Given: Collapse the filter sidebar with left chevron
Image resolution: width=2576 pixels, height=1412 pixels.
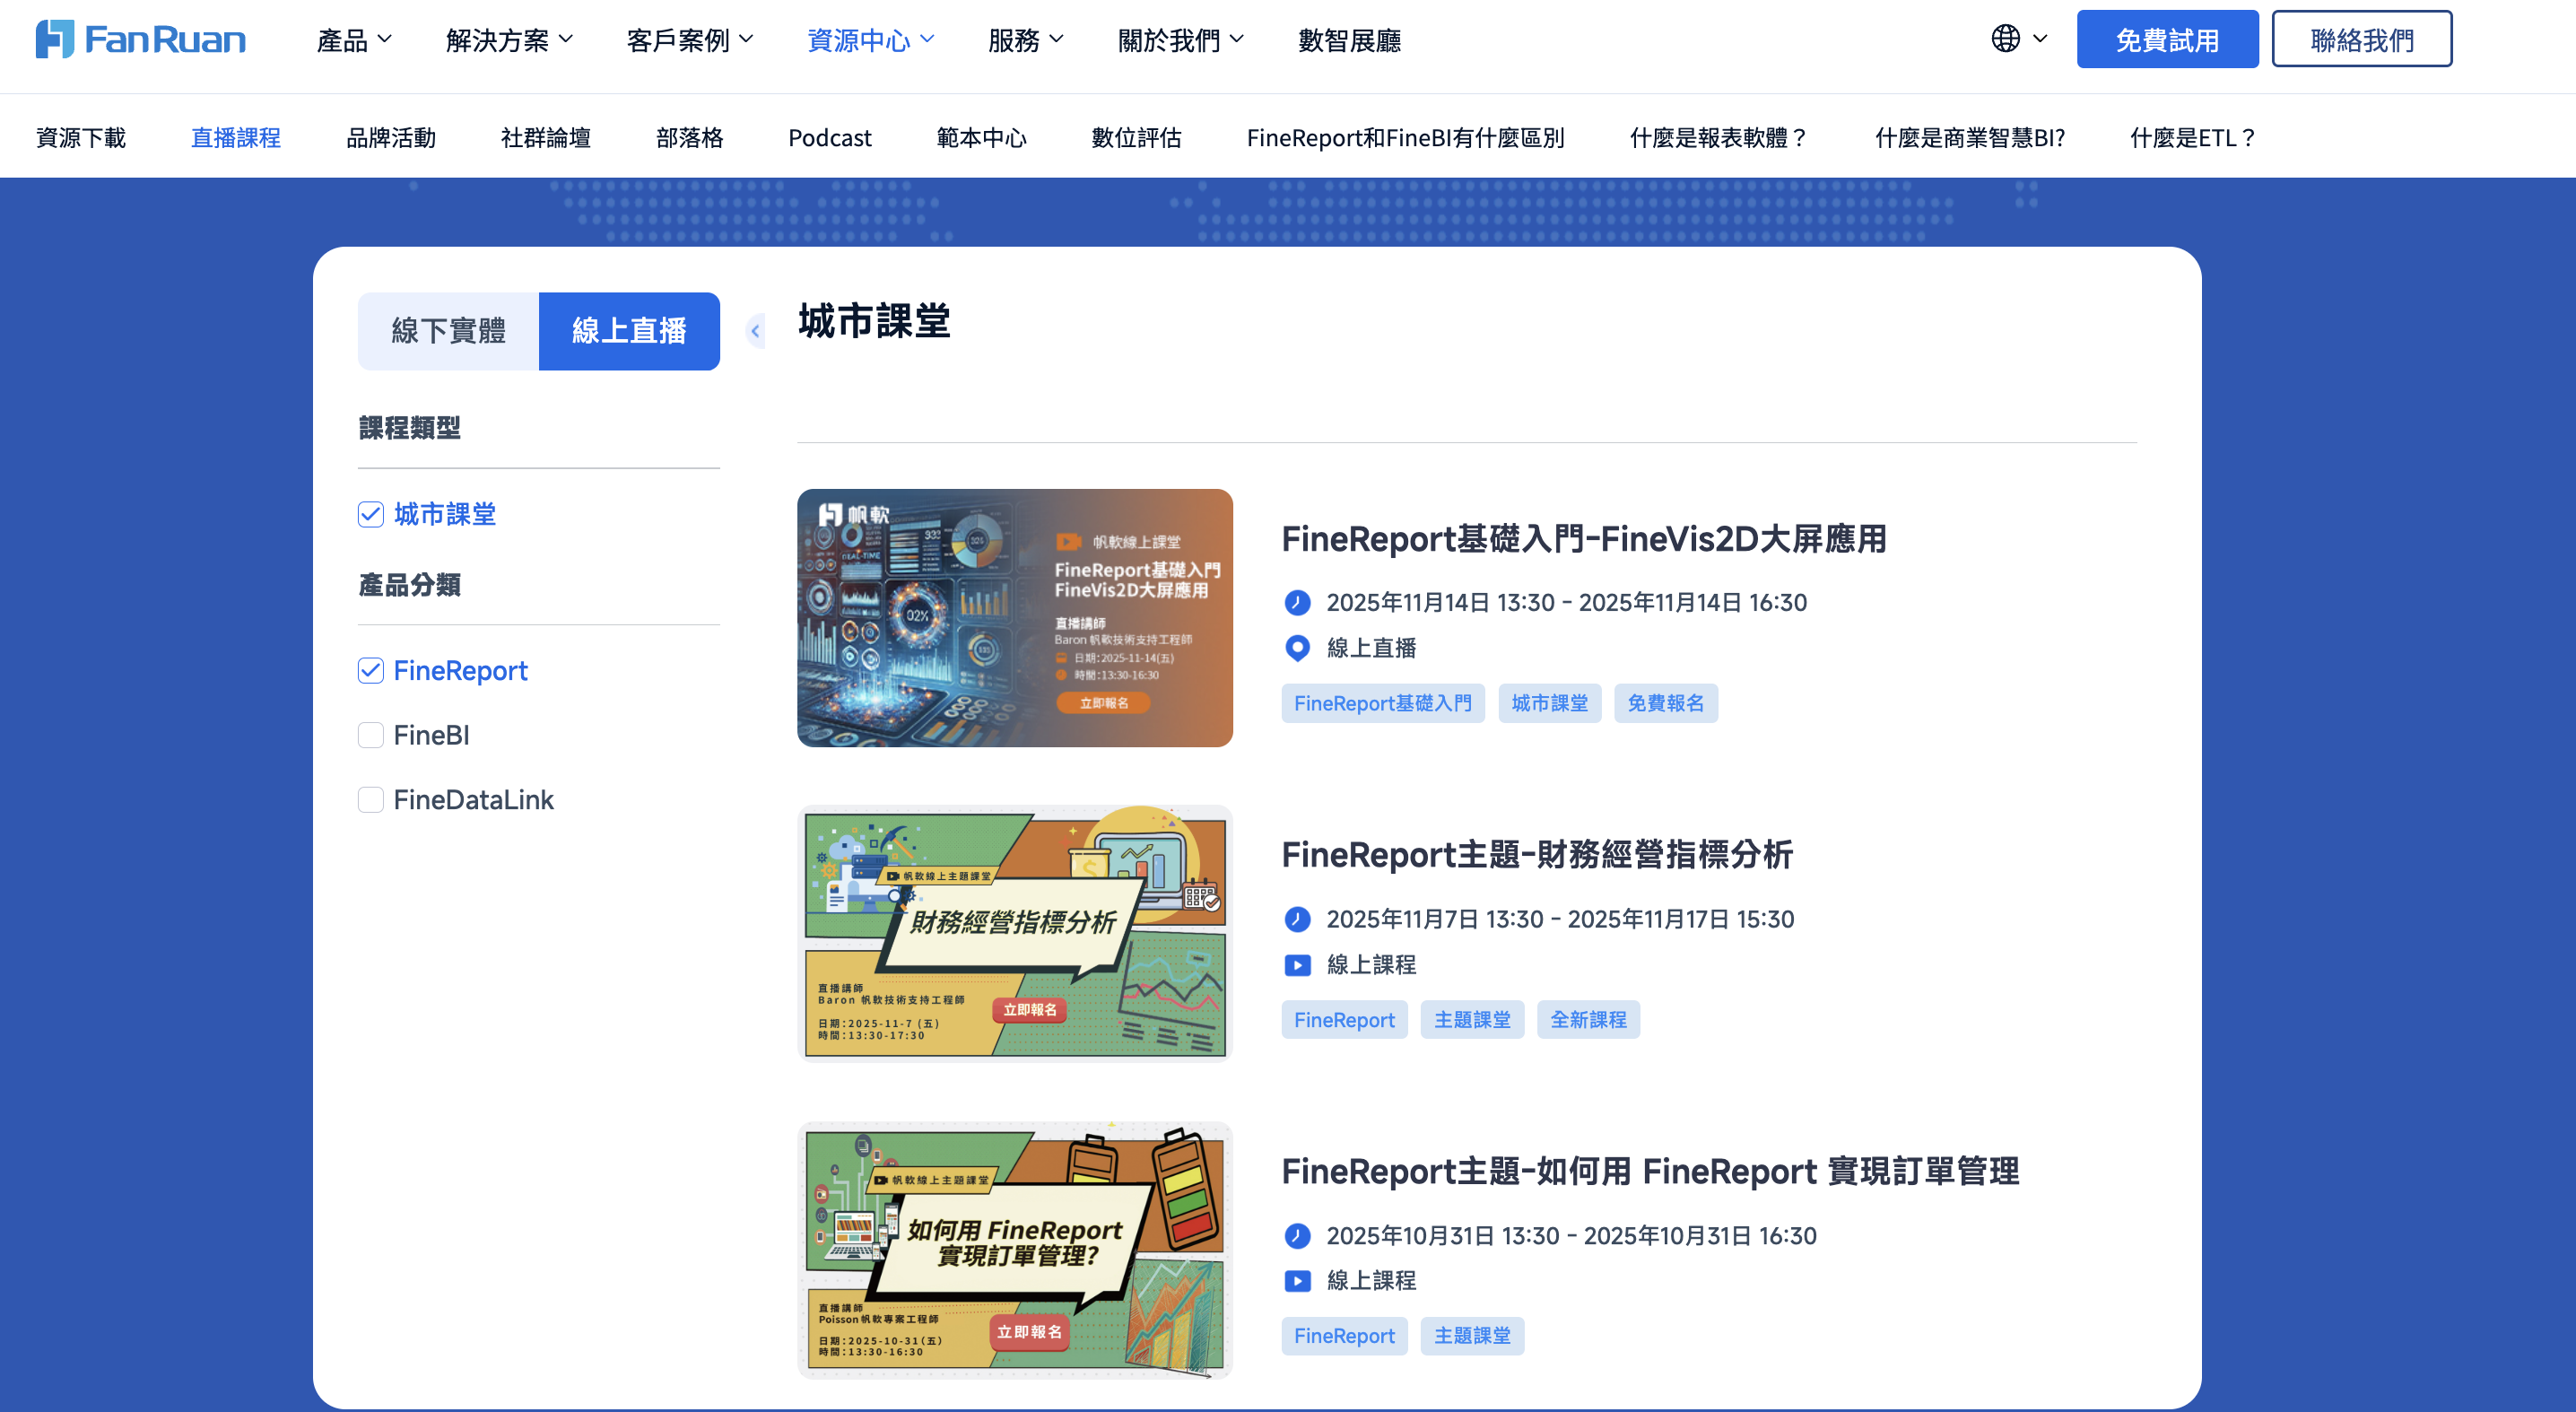Looking at the screenshot, I should (756, 331).
